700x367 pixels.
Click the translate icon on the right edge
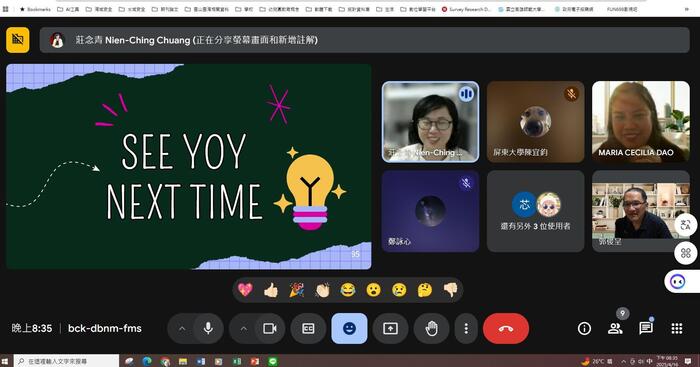pos(686,225)
